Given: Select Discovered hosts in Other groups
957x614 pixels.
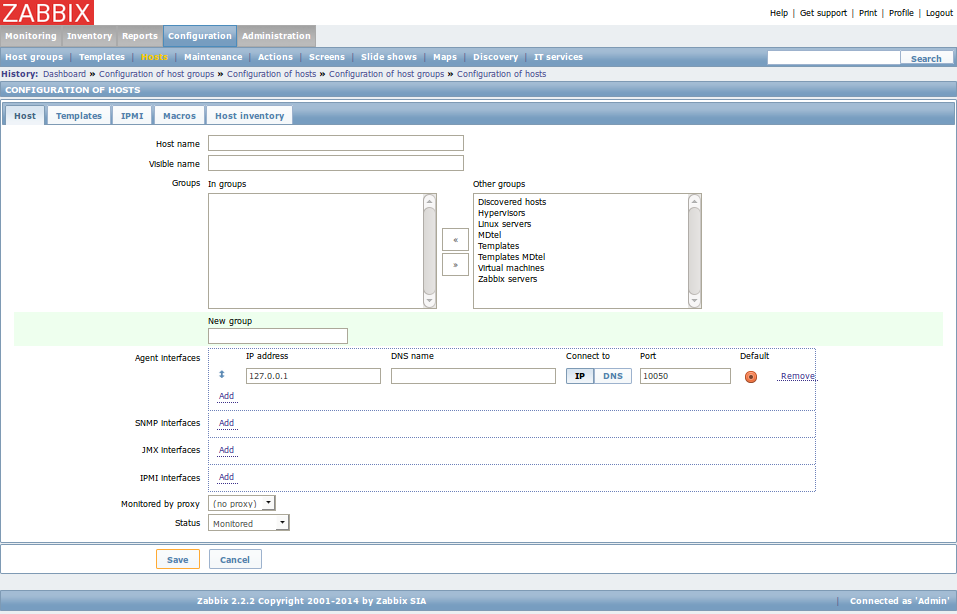Looking at the screenshot, I should click(512, 202).
